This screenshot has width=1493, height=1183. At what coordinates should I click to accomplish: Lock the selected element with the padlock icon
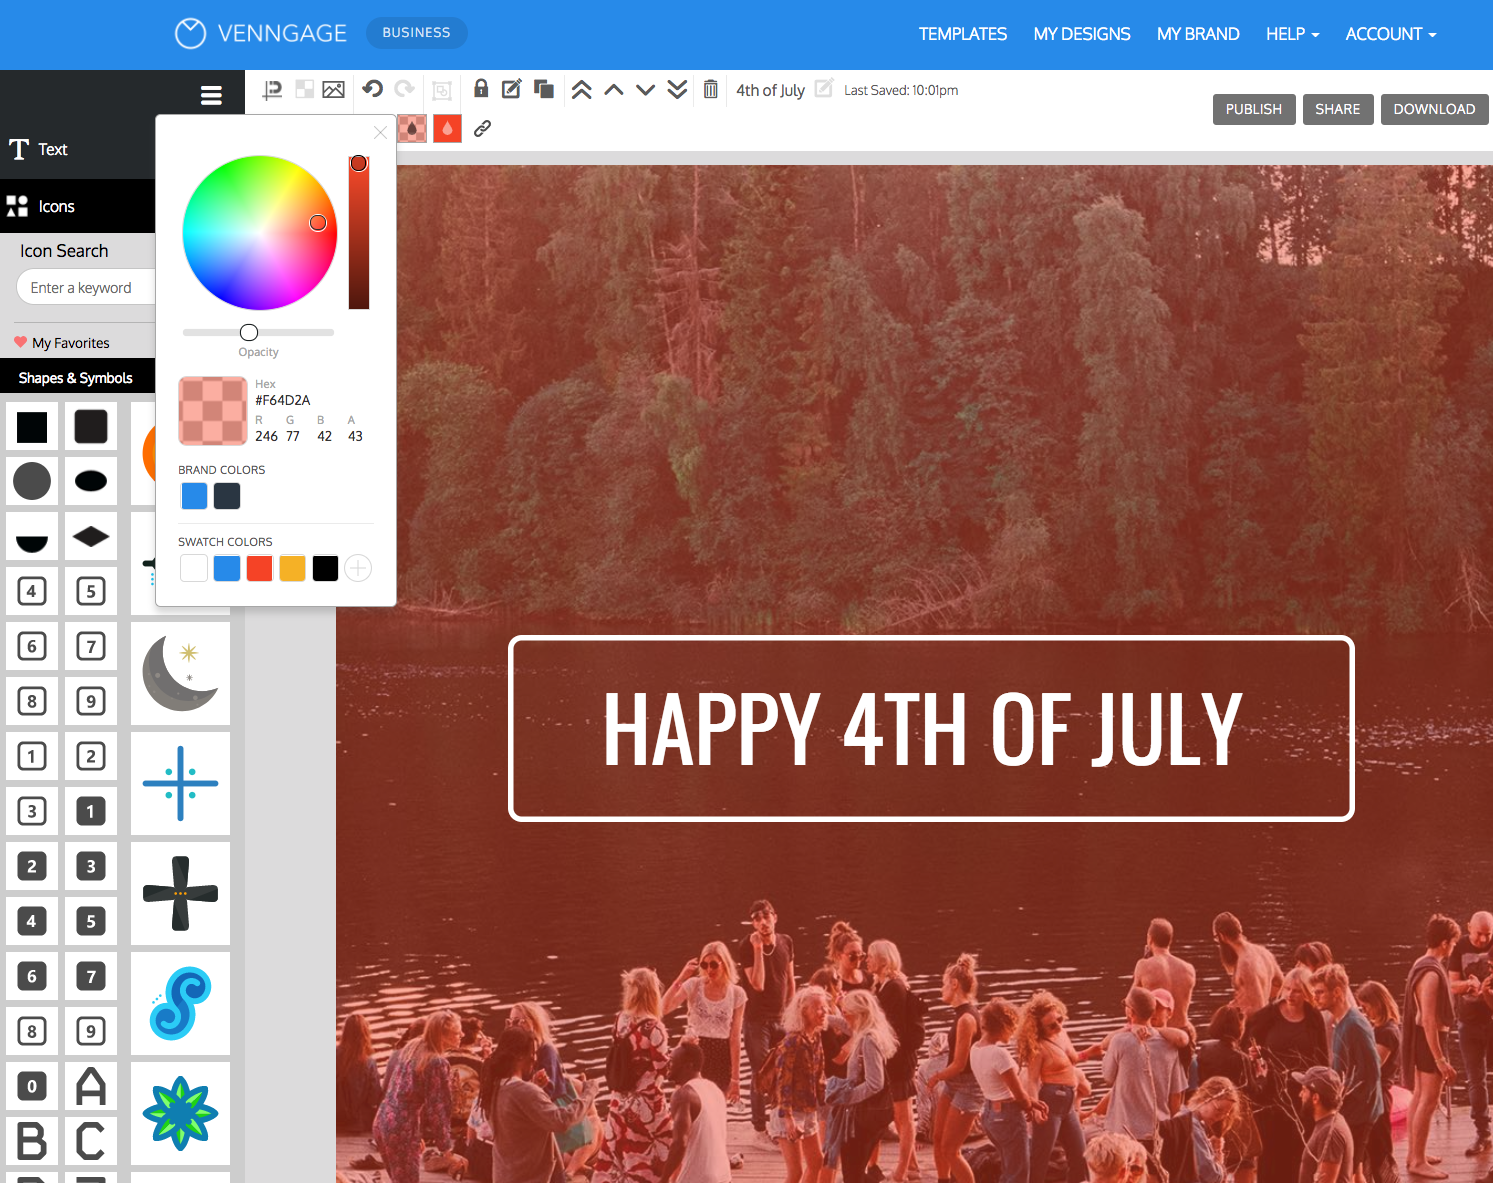coord(481,89)
